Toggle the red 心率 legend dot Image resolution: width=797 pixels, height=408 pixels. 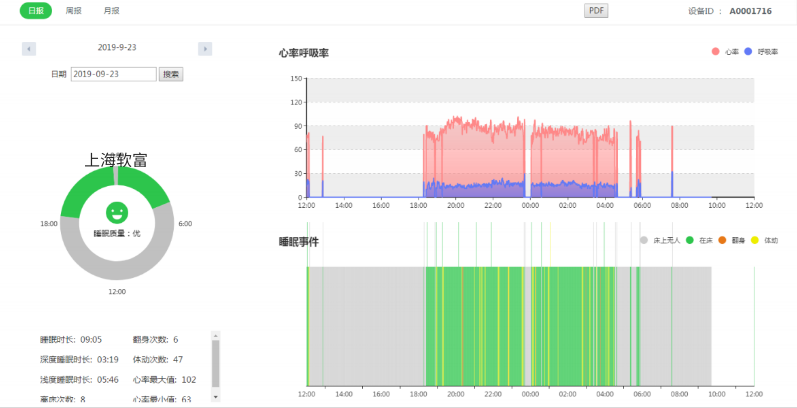(x=716, y=52)
